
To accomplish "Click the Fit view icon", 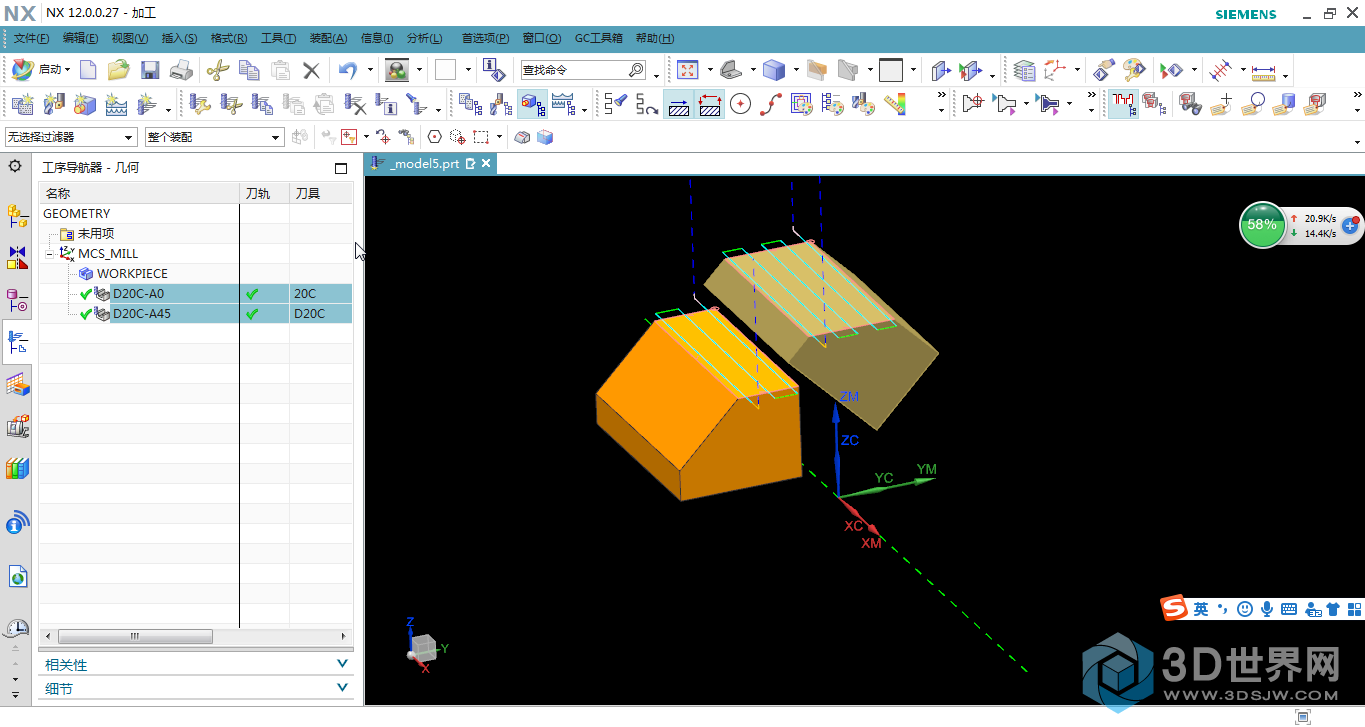I will 688,70.
